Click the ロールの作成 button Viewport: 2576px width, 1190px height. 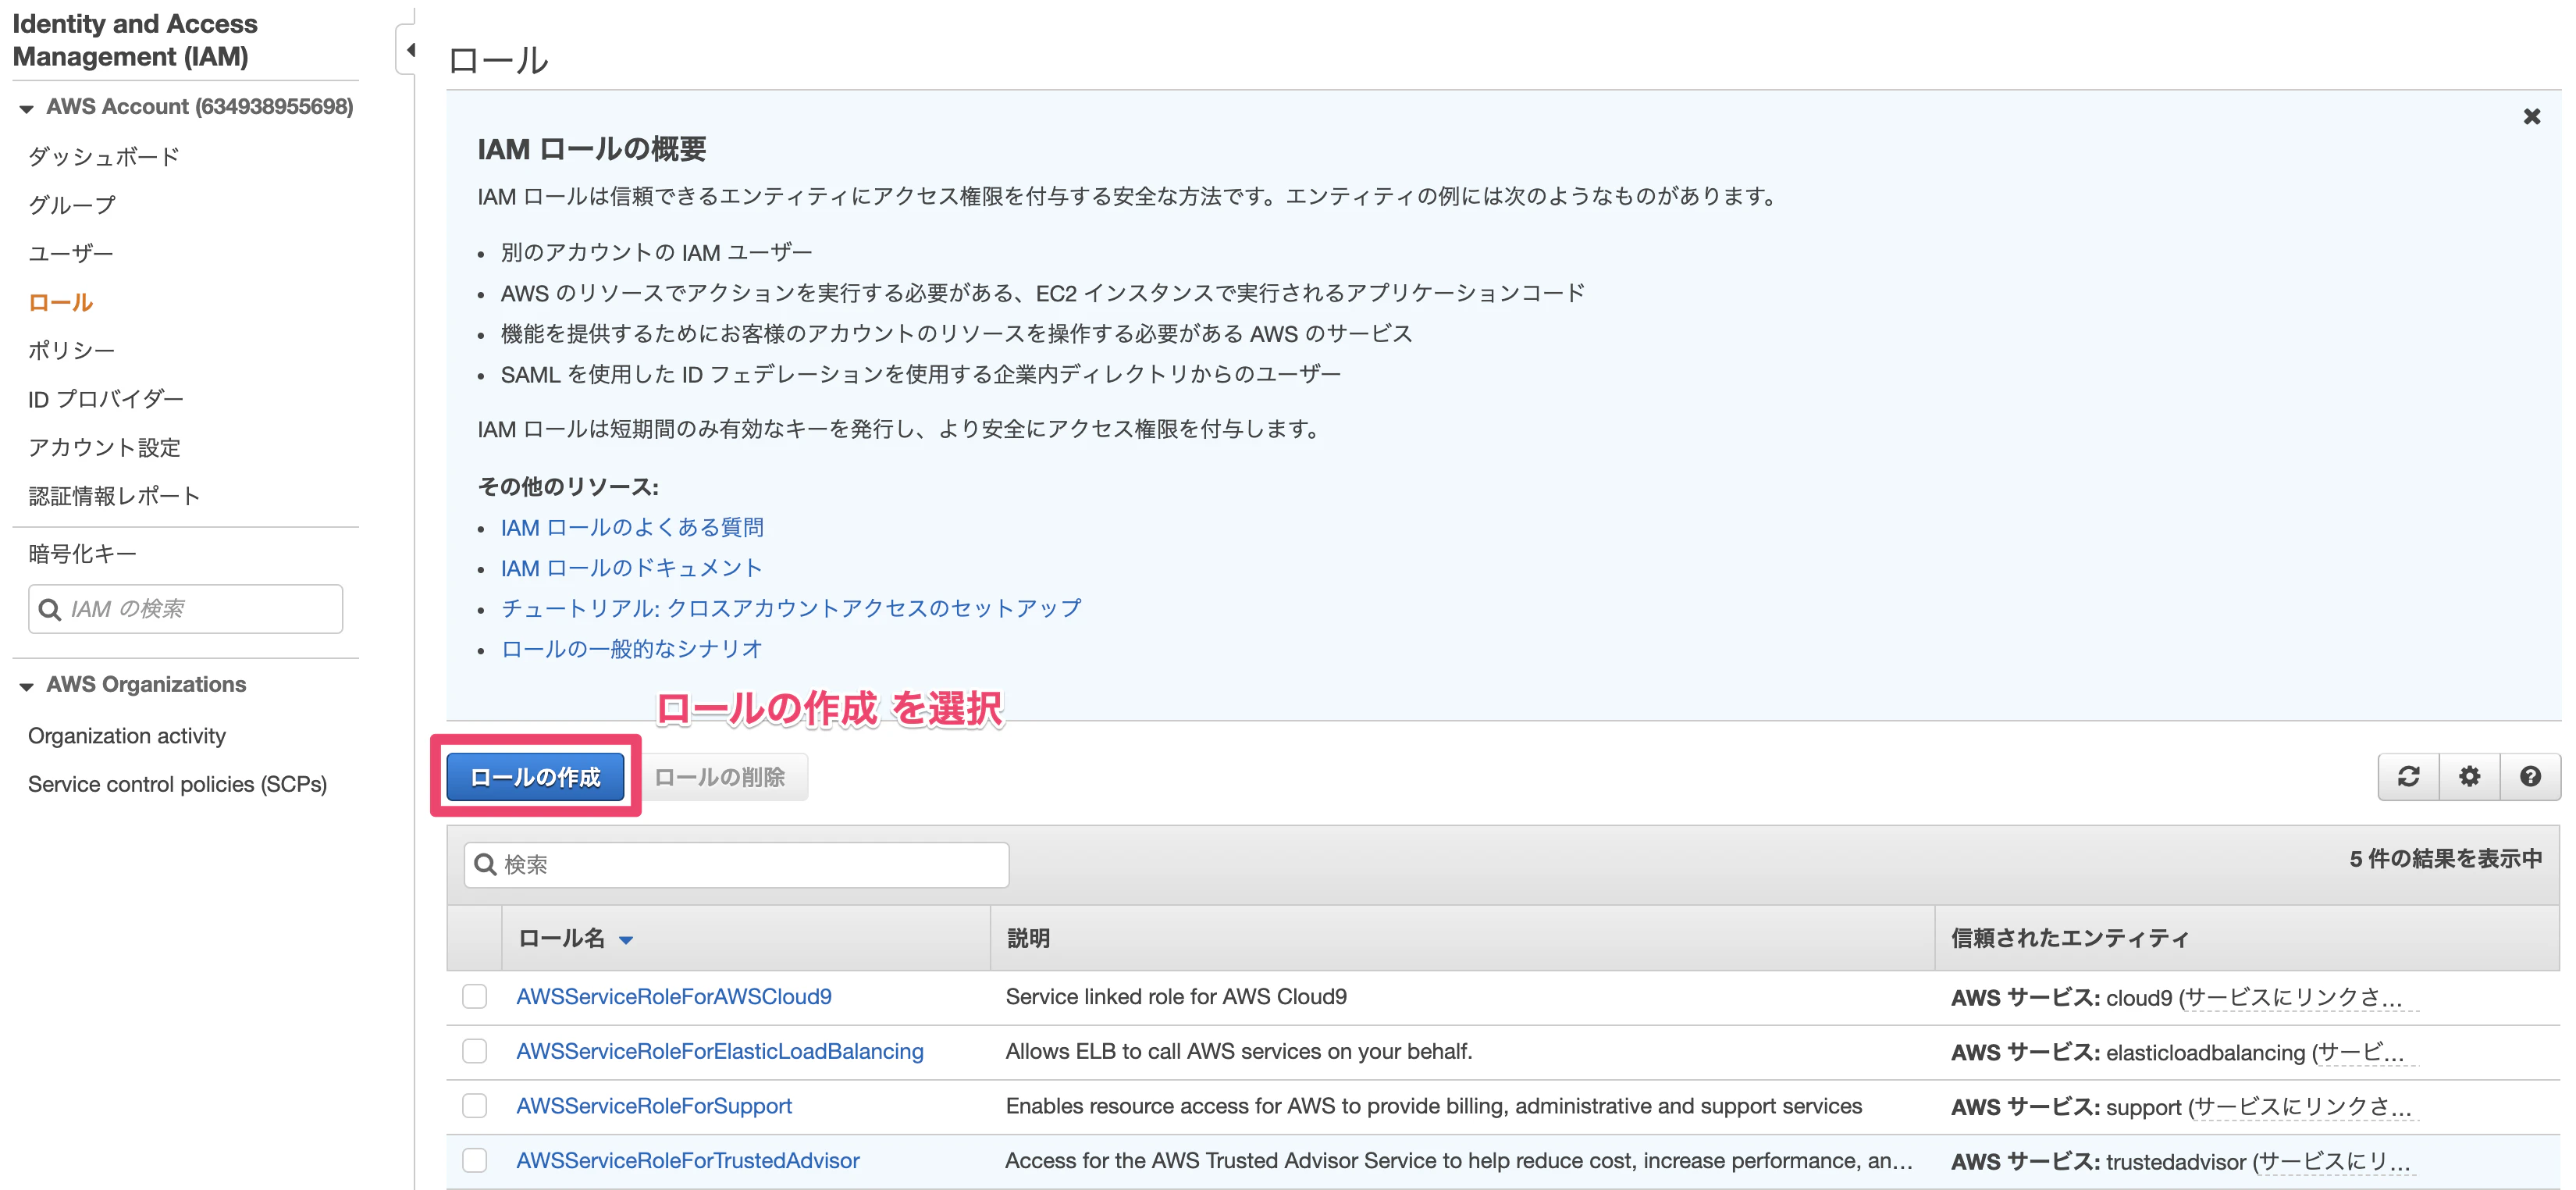[x=535, y=777]
